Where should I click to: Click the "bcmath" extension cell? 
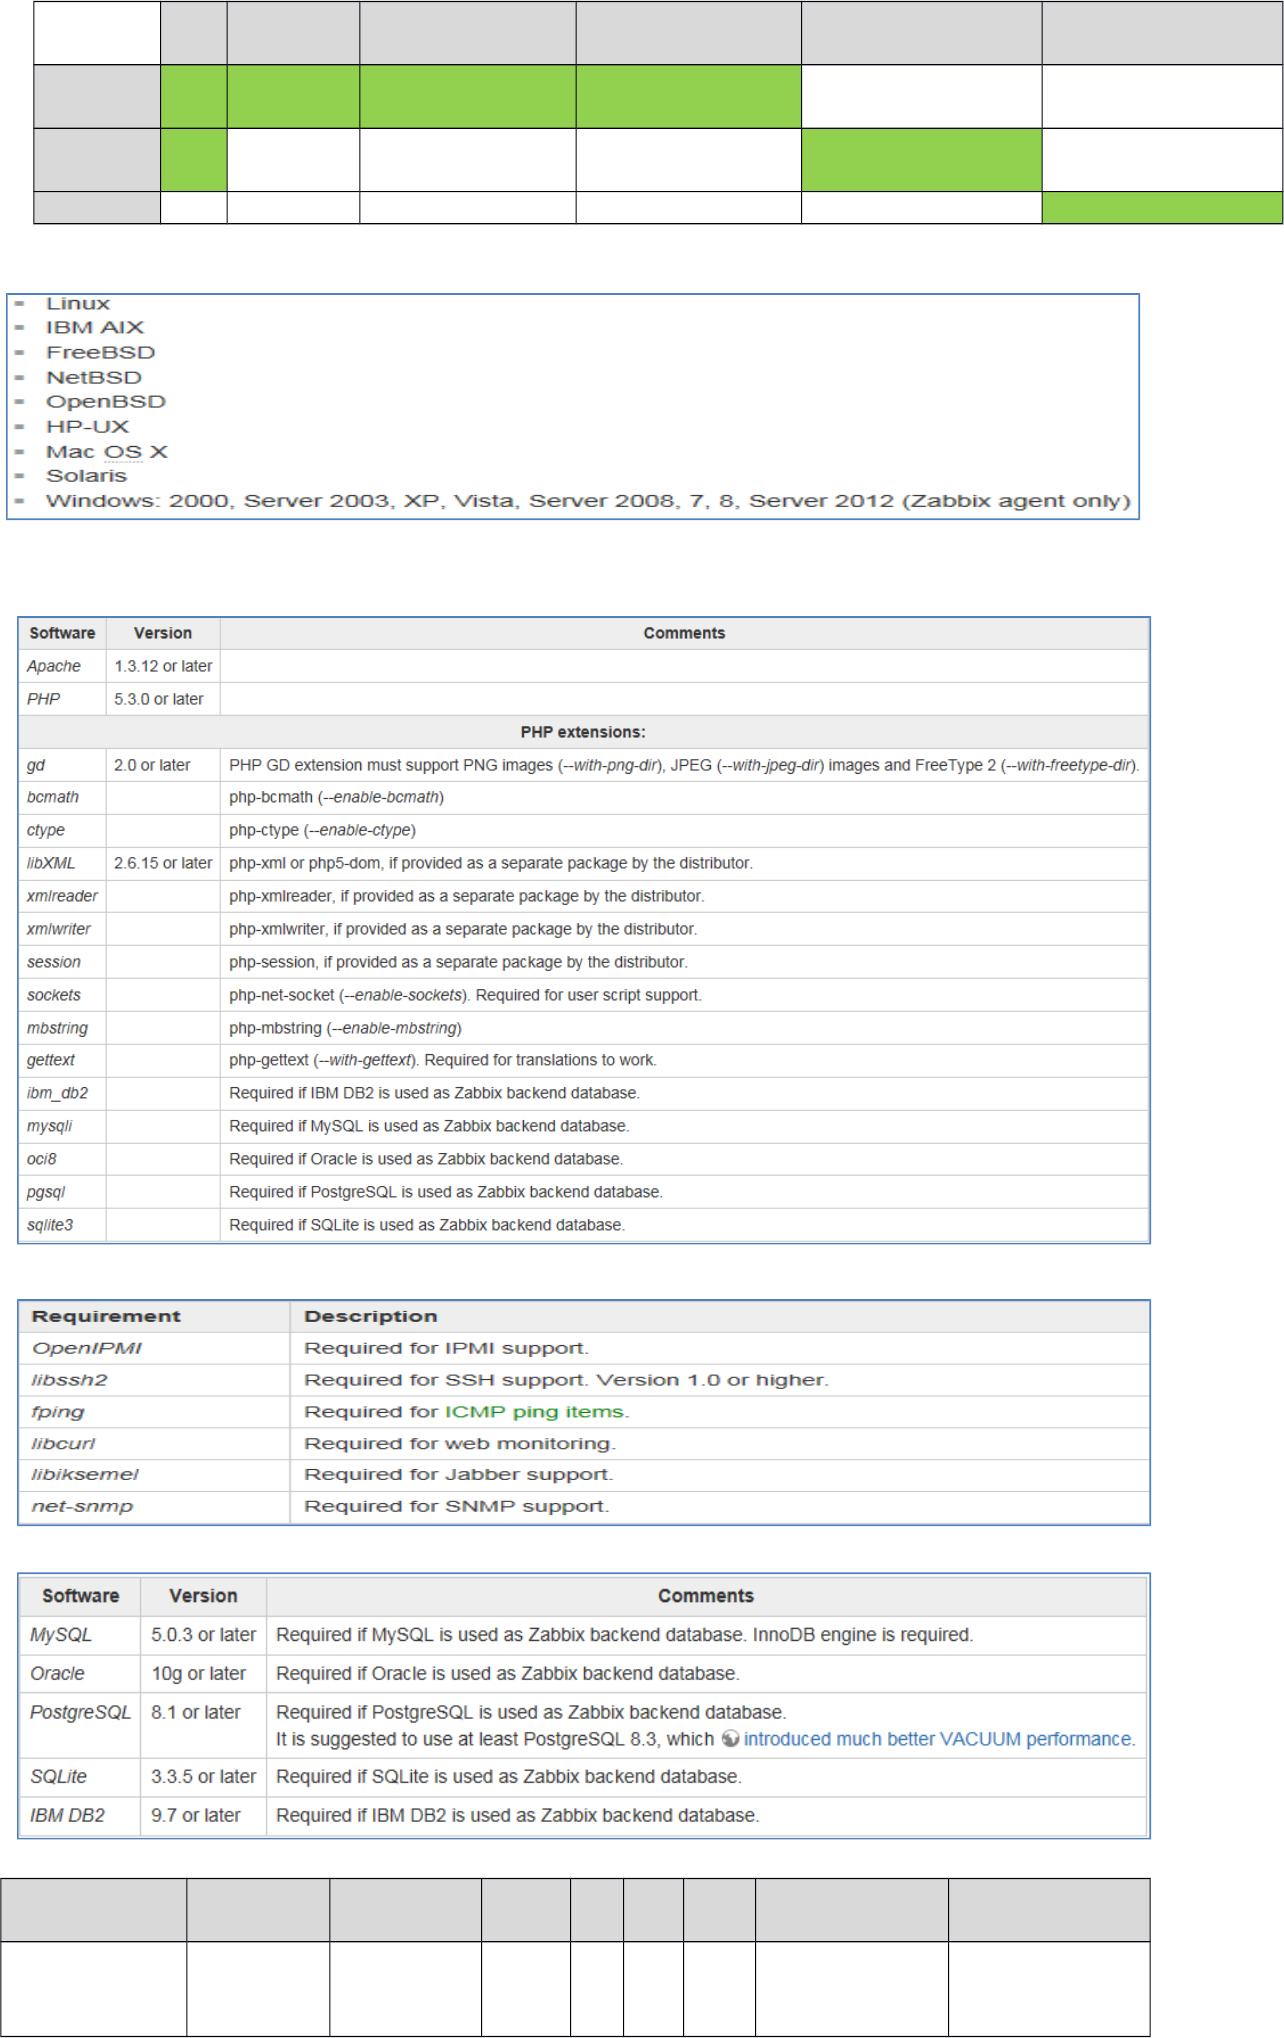pyautogui.click(x=62, y=797)
